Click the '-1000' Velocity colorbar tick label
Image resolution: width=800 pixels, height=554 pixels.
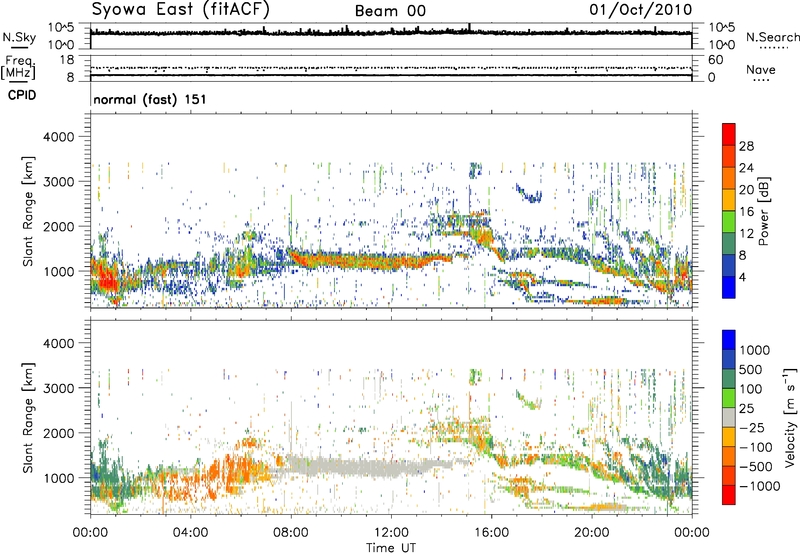click(759, 486)
